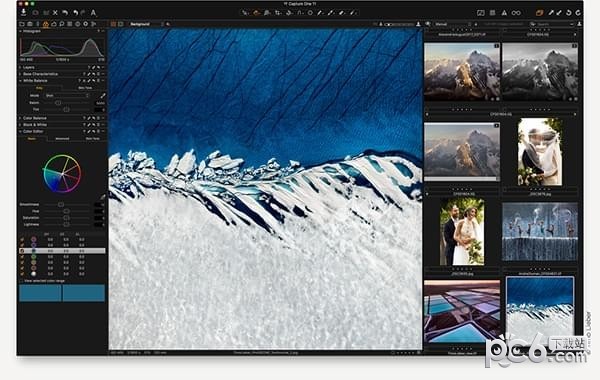Click the proofing glasses icon
This screenshot has height=380, width=600.
click(x=516, y=13)
